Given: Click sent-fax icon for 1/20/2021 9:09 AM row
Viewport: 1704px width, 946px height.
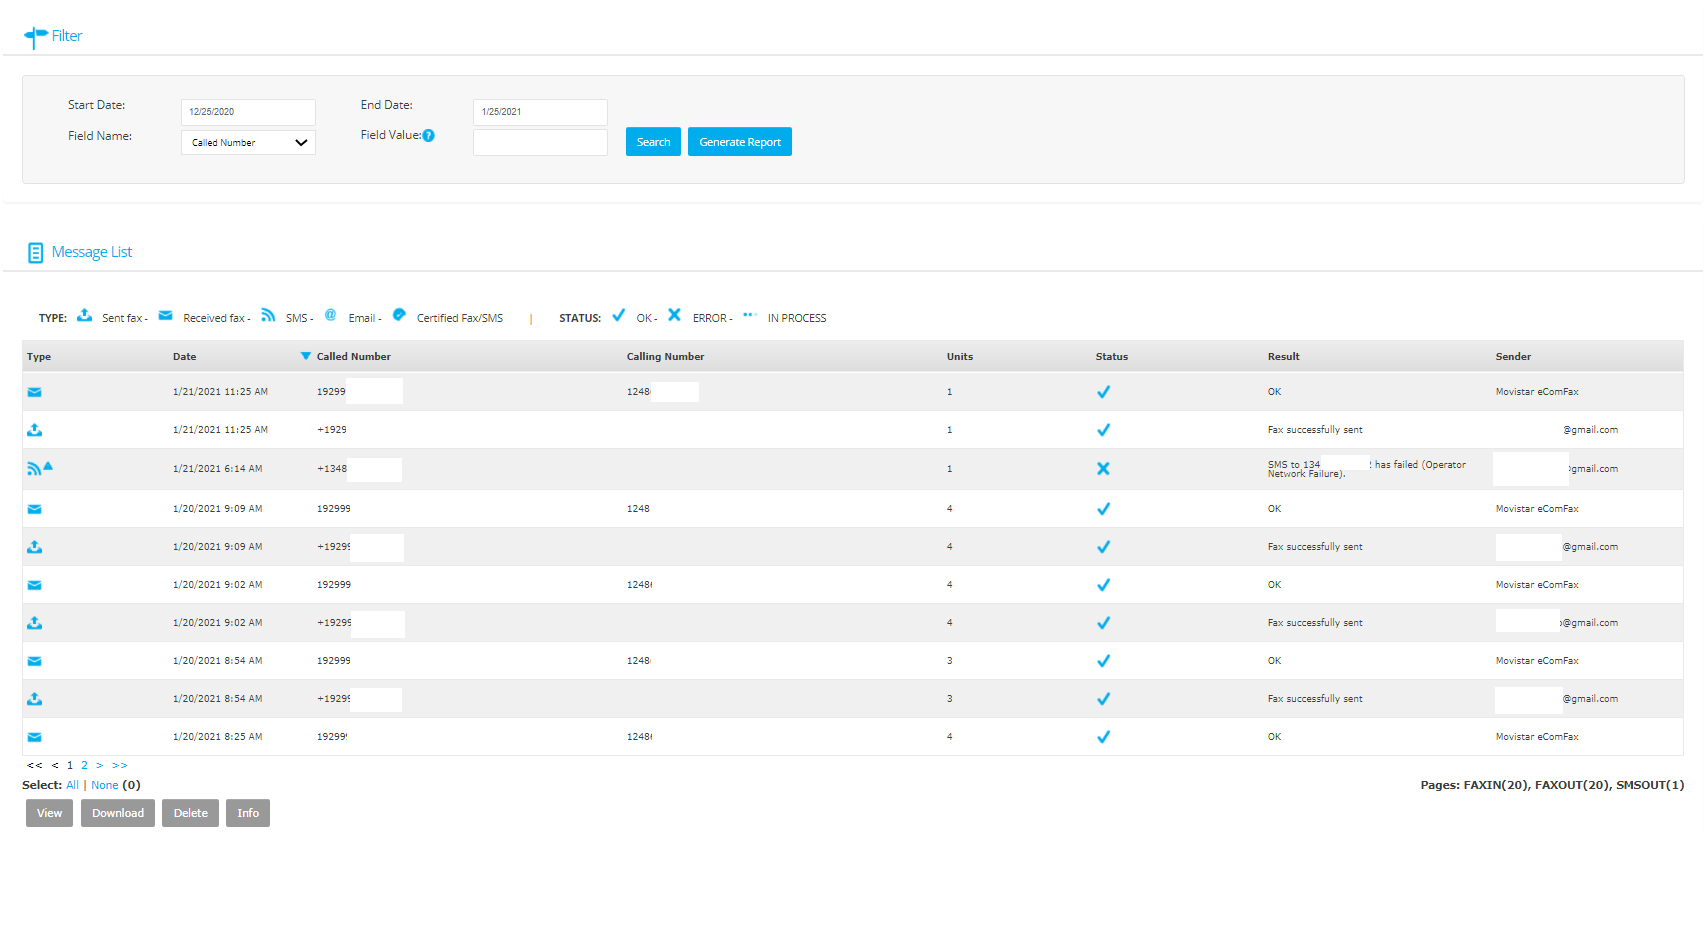Looking at the screenshot, I should point(35,547).
